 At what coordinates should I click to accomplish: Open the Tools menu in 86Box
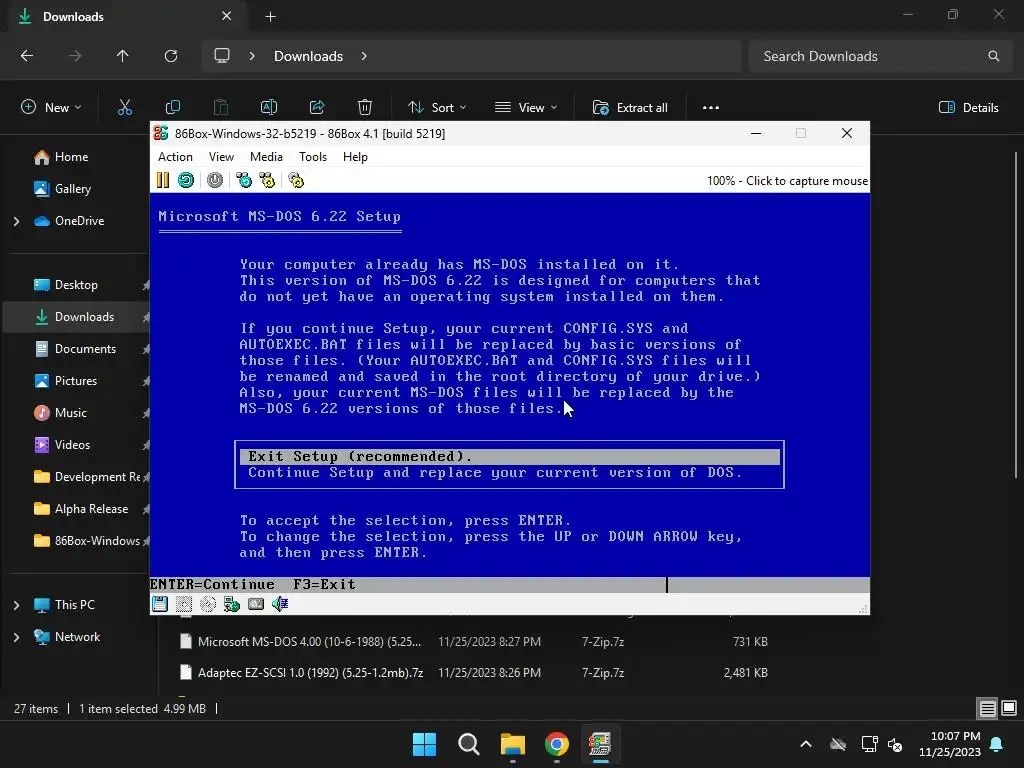point(313,157)
